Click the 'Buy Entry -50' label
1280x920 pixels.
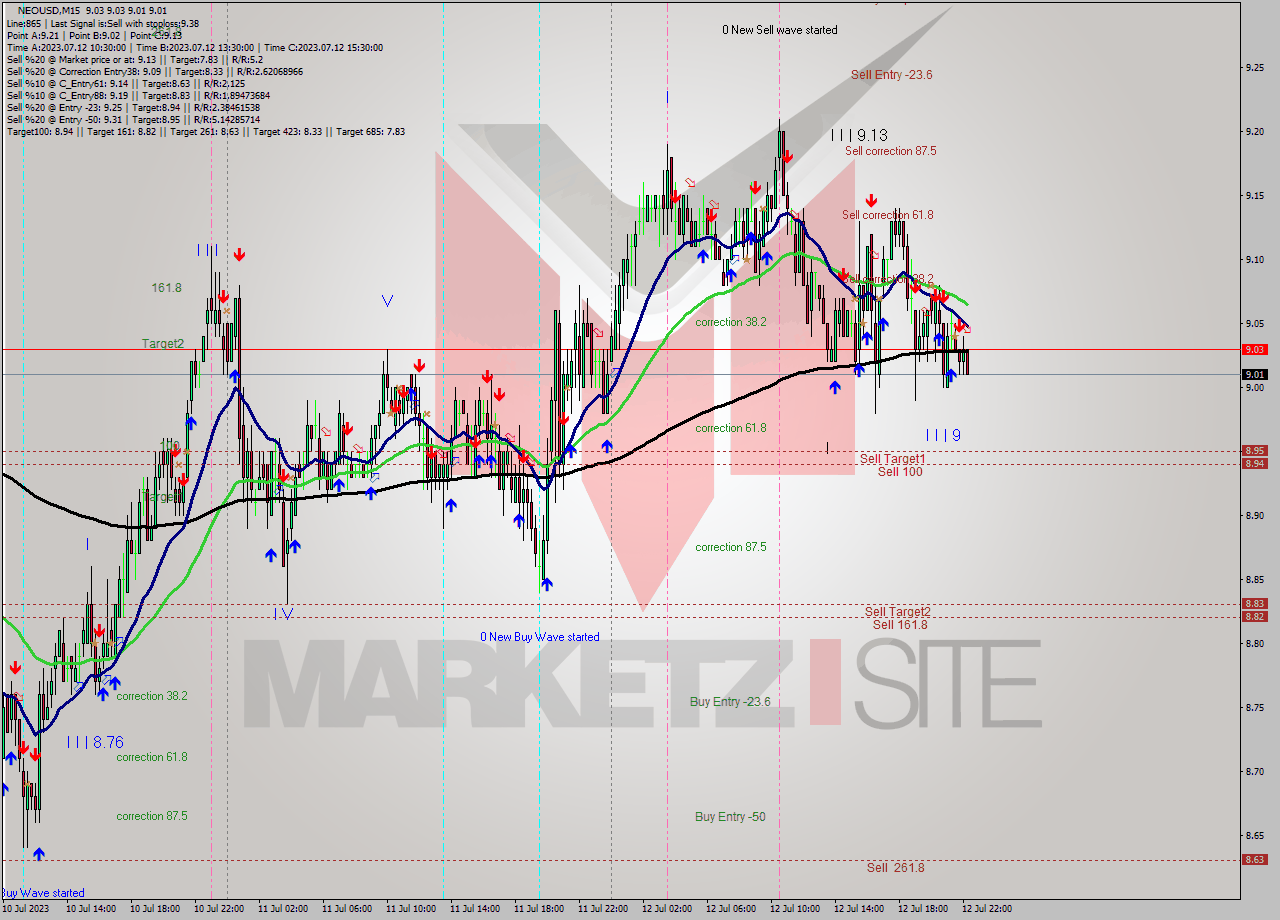(730, 817)
